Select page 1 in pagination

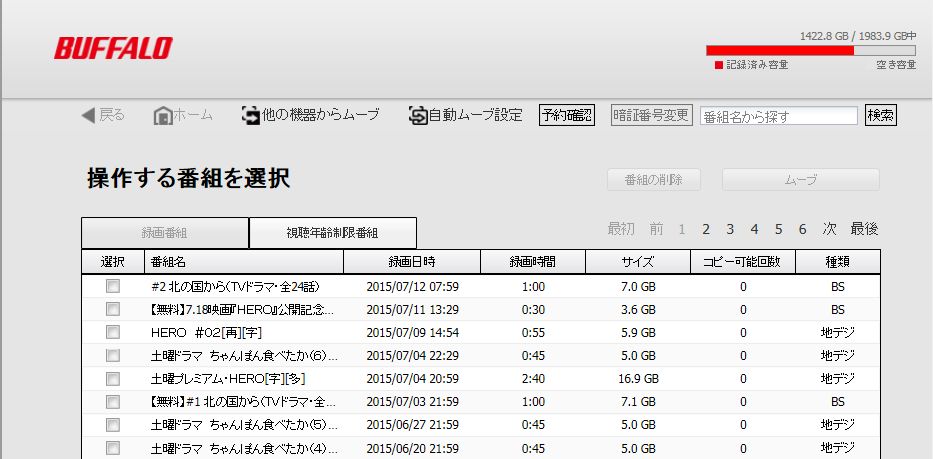tap(682, 229)
